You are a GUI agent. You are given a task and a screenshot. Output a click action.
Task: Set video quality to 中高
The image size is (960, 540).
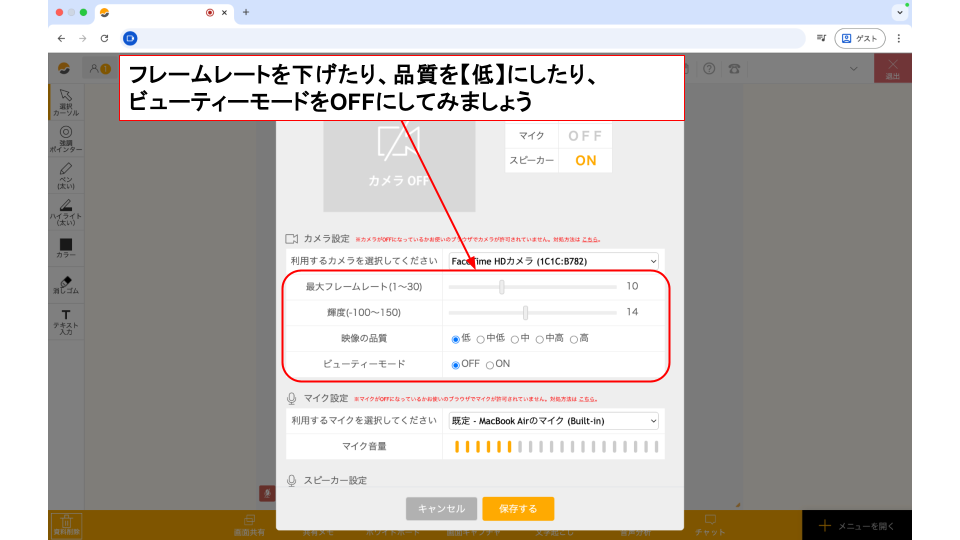coord(540,339)
